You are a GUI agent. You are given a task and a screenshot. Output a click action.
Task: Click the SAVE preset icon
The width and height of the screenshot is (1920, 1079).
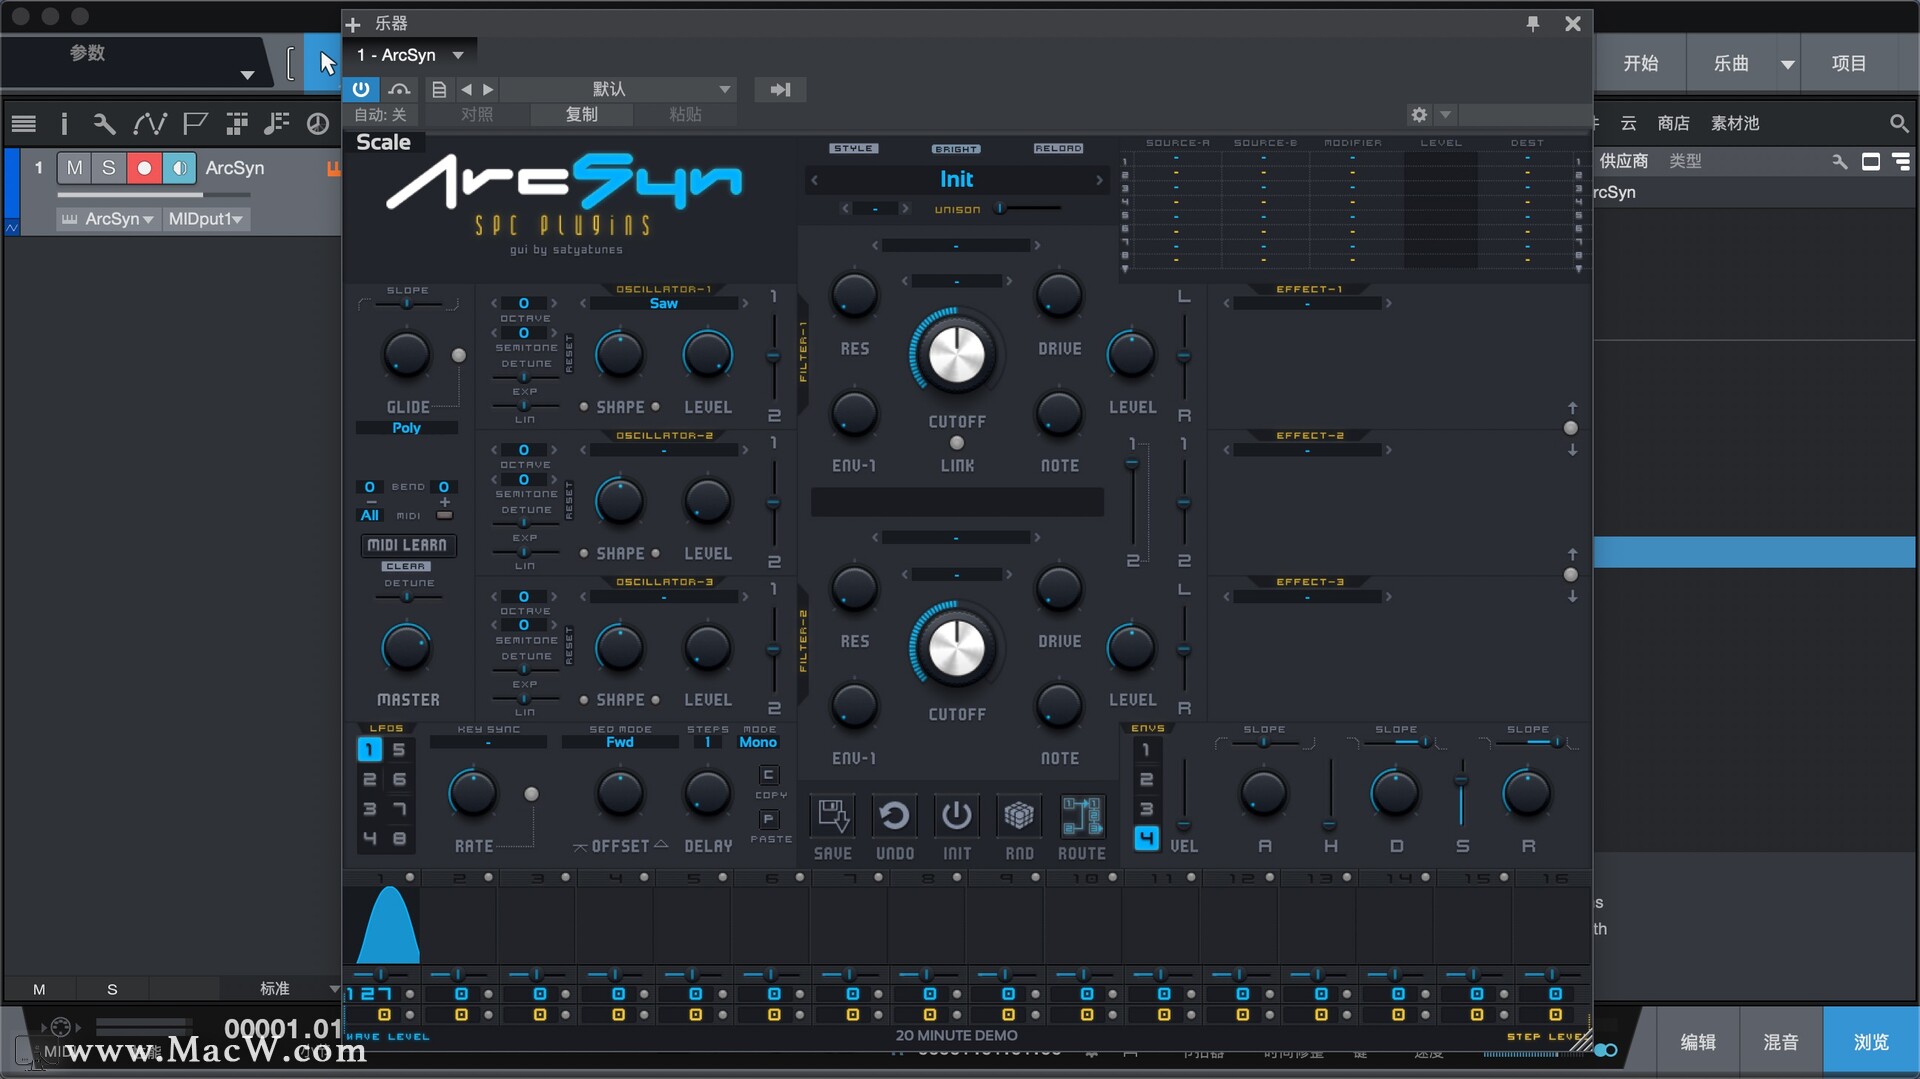pos(832,816)
